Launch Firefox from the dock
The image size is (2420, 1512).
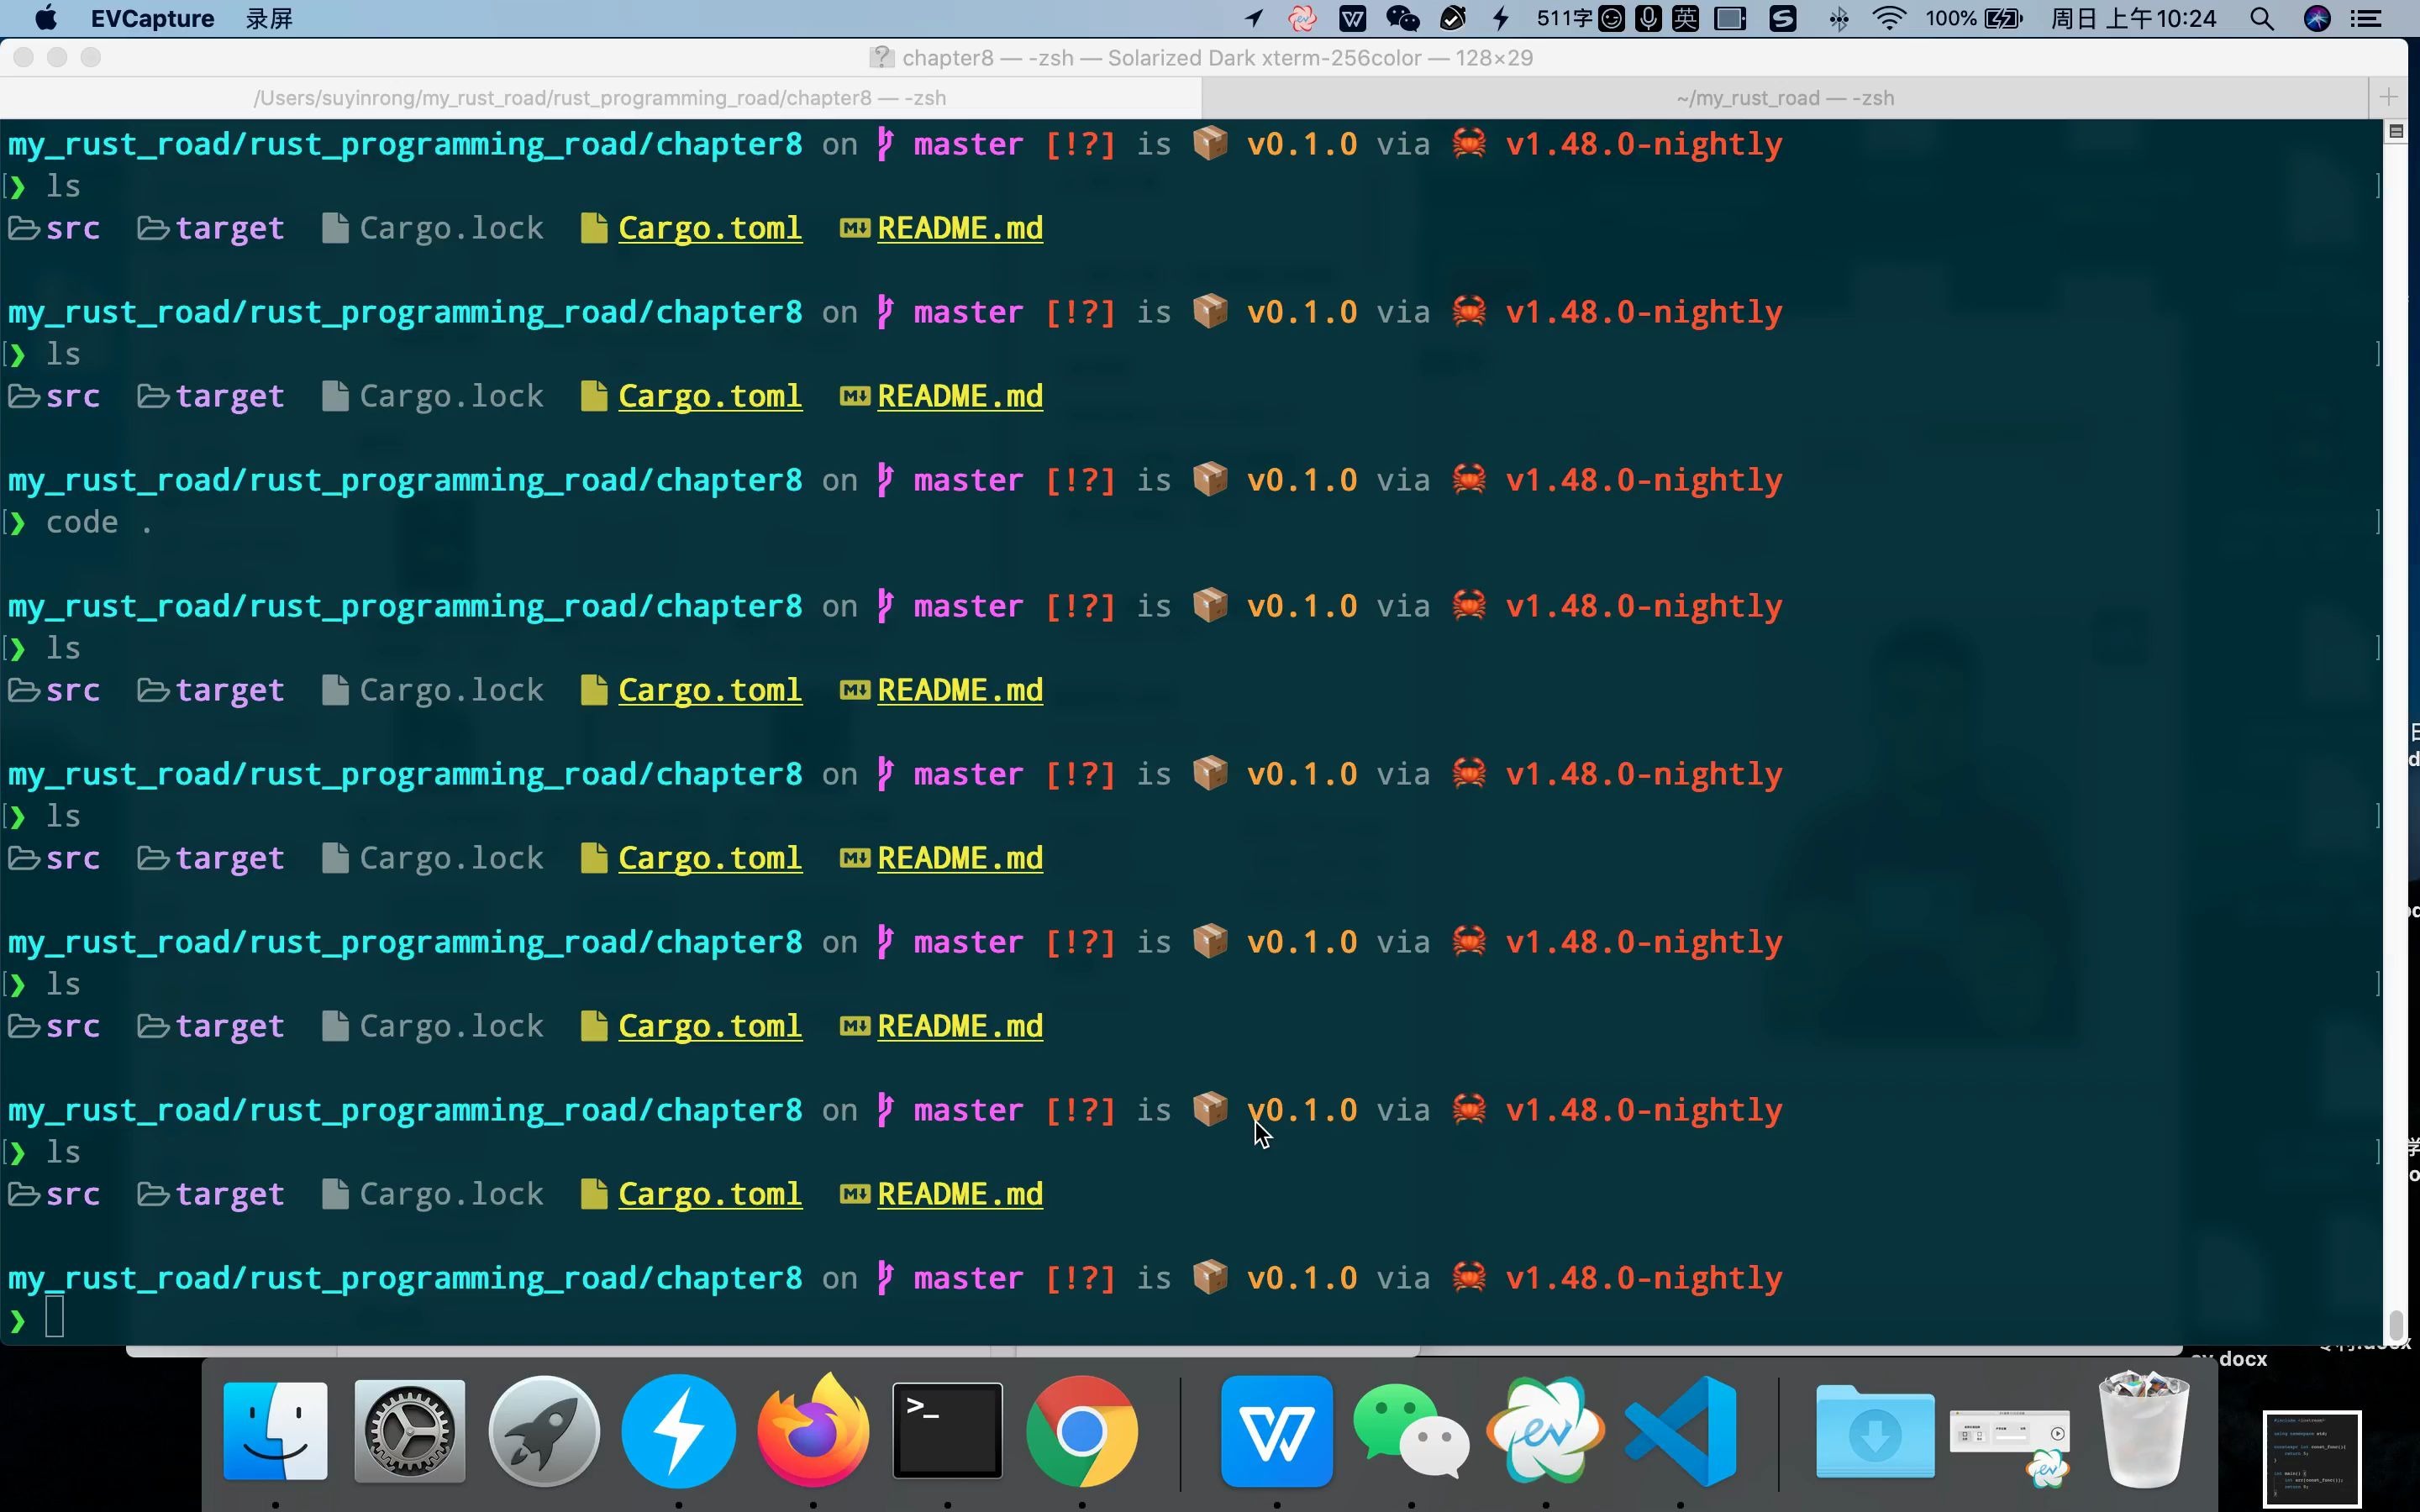[813, 1432]
